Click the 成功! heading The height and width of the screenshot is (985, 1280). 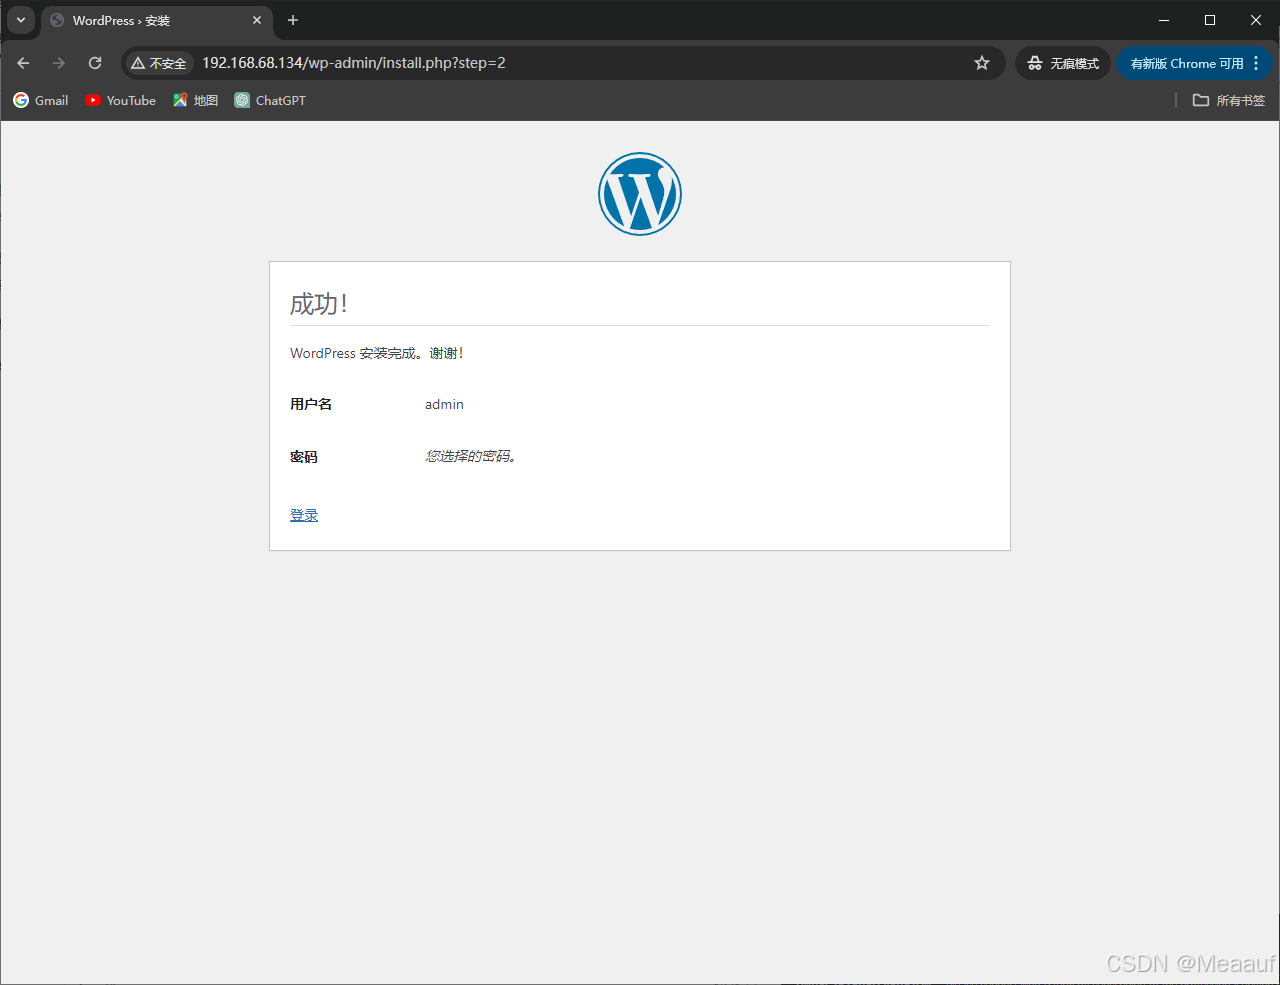[x=319, y=304]
